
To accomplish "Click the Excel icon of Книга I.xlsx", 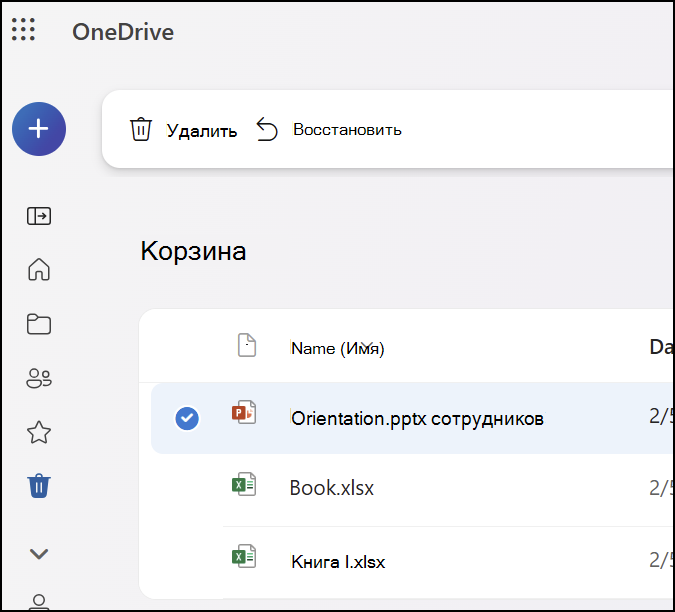I will coord(244,556).
